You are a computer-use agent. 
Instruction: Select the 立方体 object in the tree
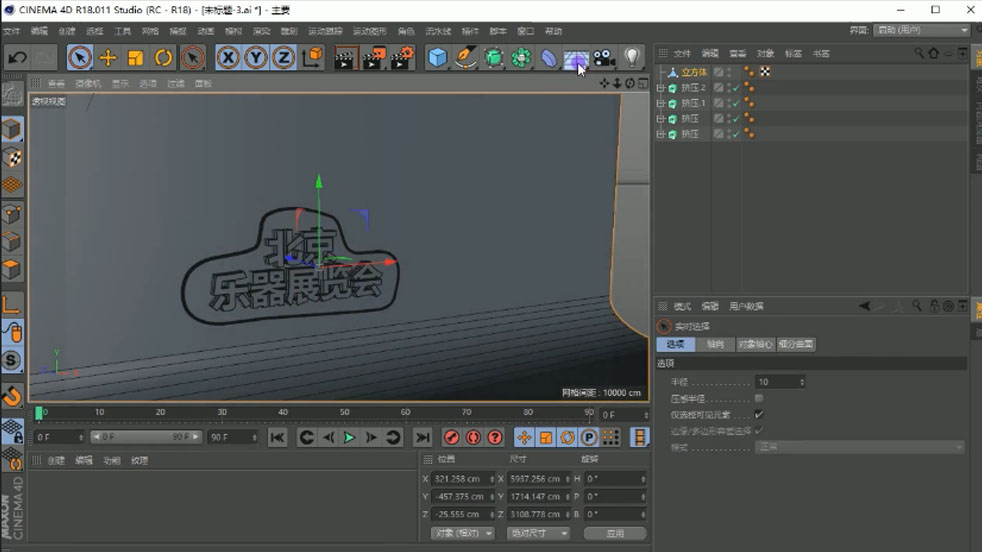[694, 72]
